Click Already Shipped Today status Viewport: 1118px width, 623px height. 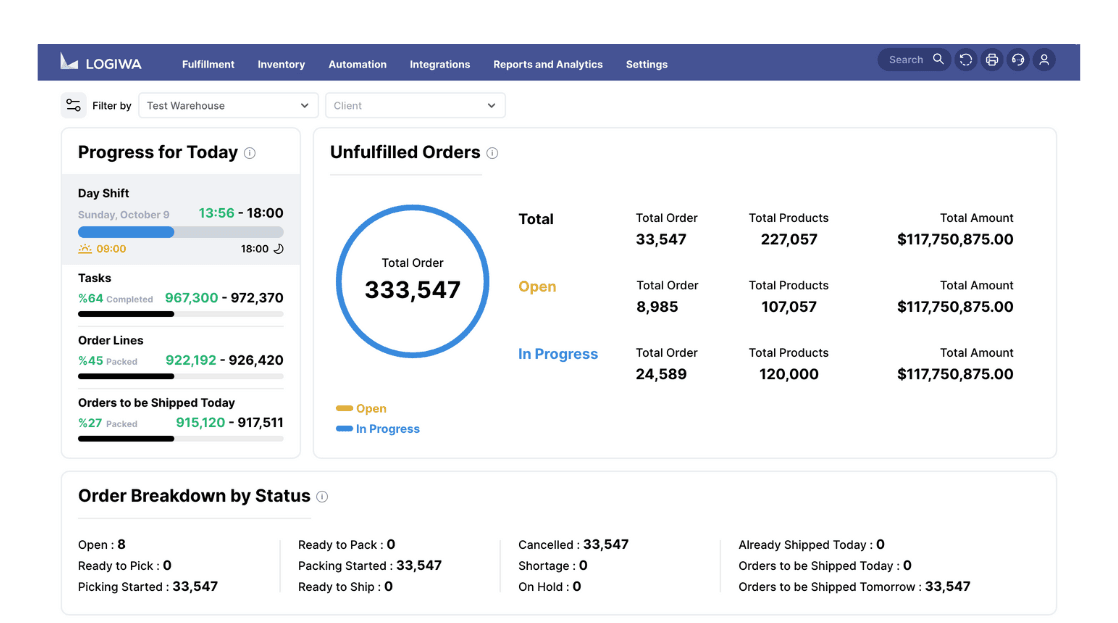[x=811, y=545]
